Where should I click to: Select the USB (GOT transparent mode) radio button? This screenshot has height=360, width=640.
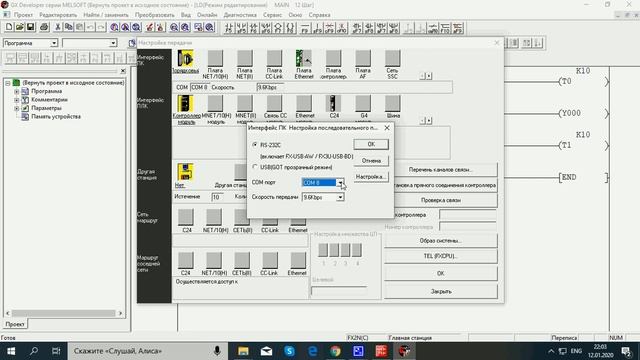point(255,167)
